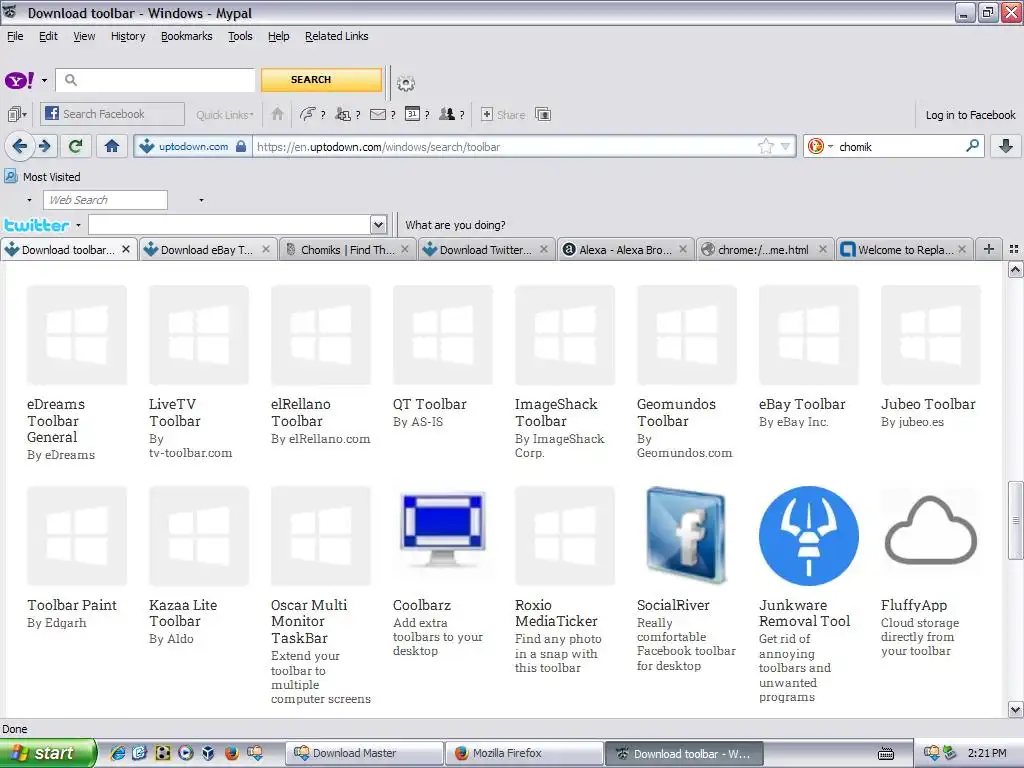The image size is (1024, 768).
Task: Click the Web Search input box
Action: 105,200
